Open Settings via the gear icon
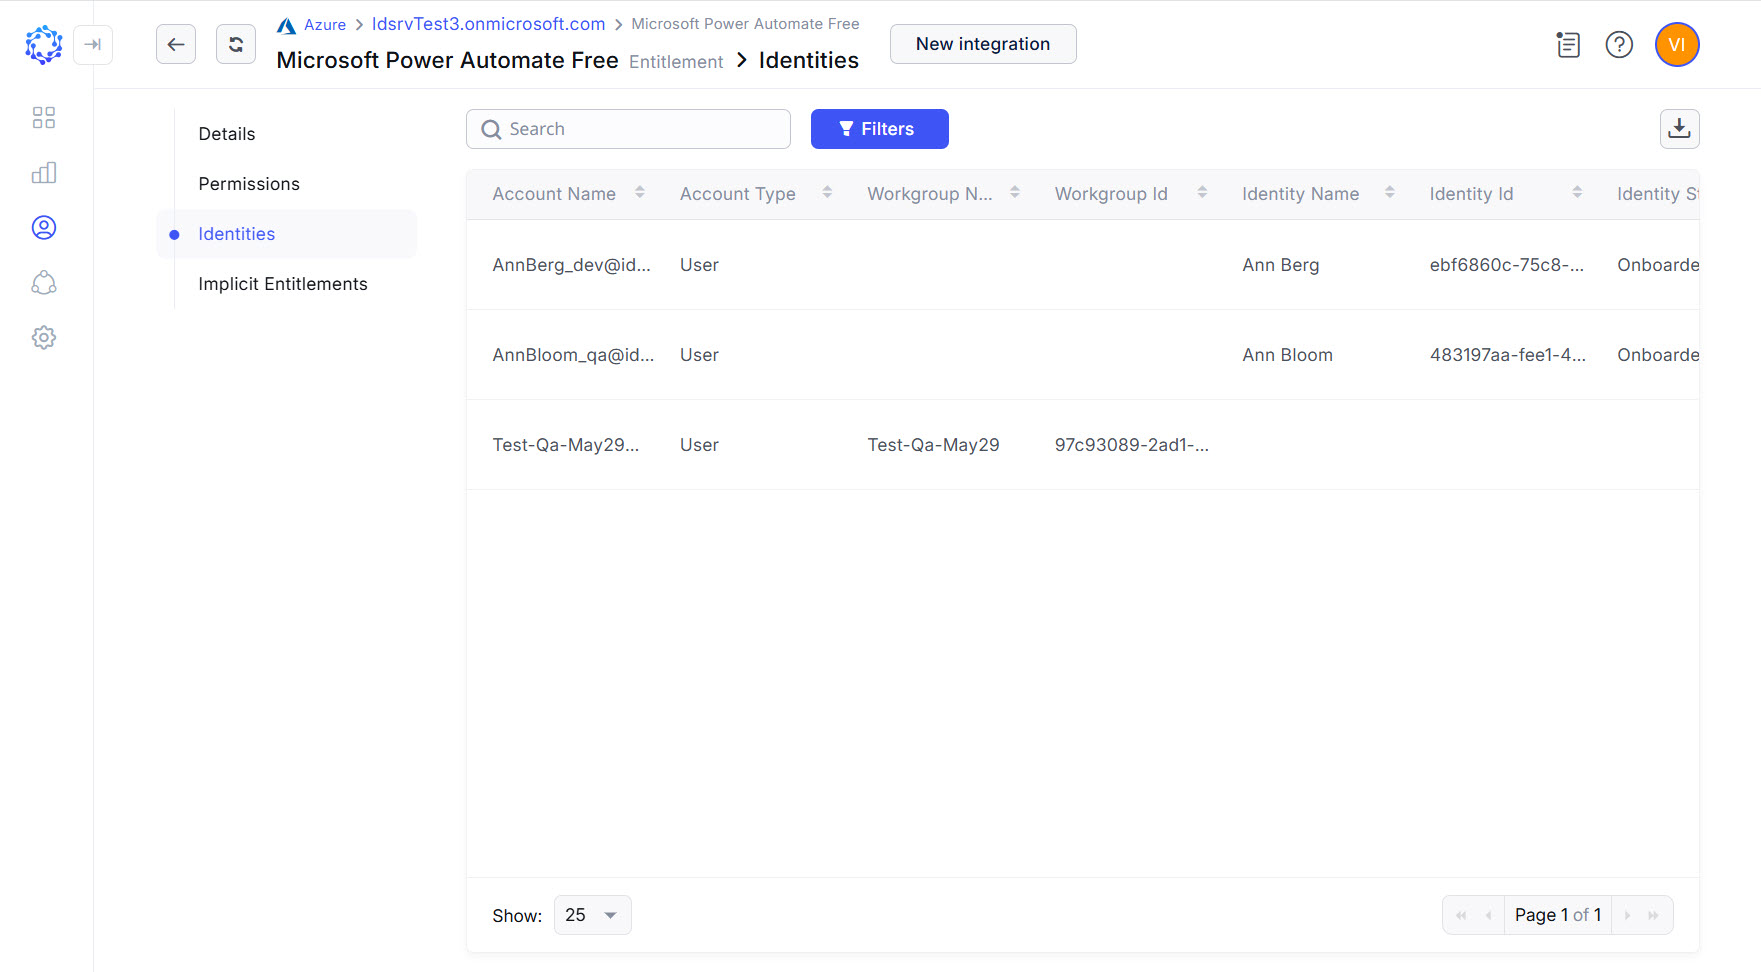1761x972 pixels. point(44,337)
